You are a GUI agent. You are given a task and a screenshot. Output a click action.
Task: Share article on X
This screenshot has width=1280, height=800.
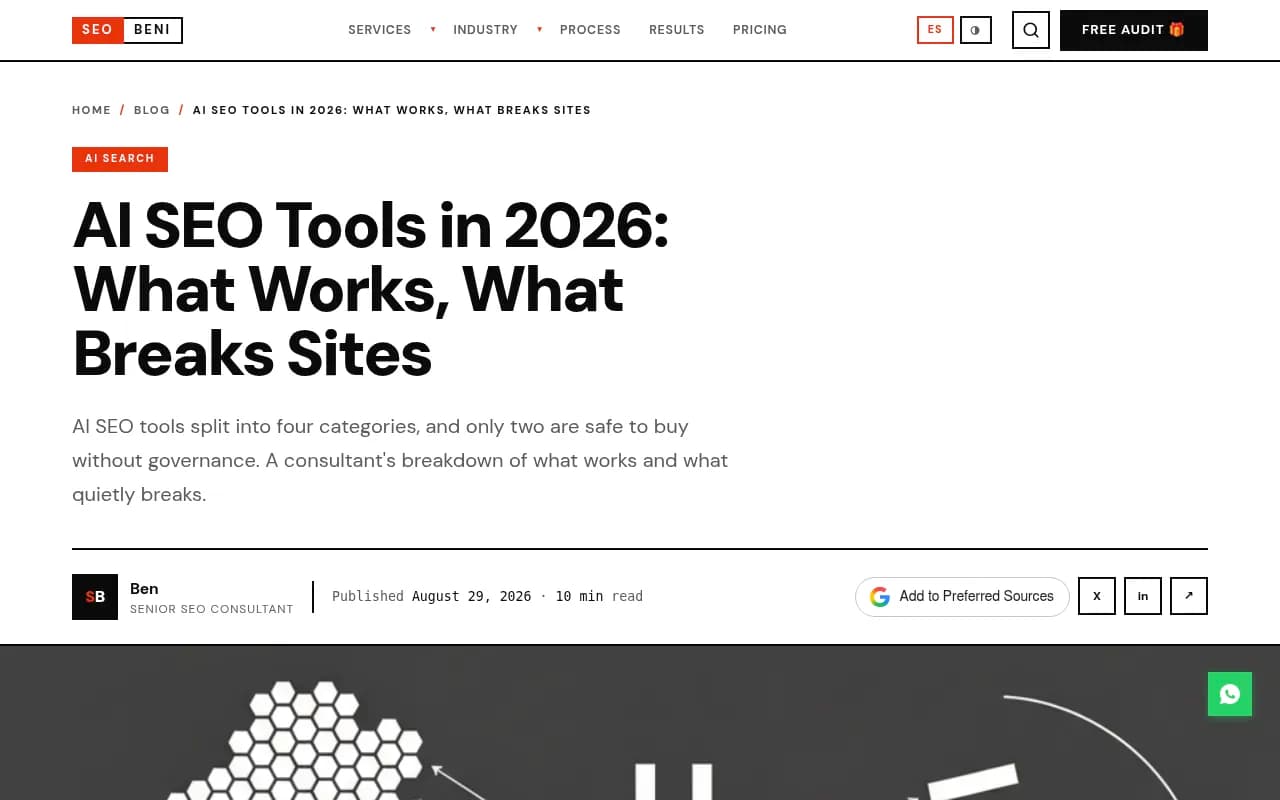point(1097,596)
